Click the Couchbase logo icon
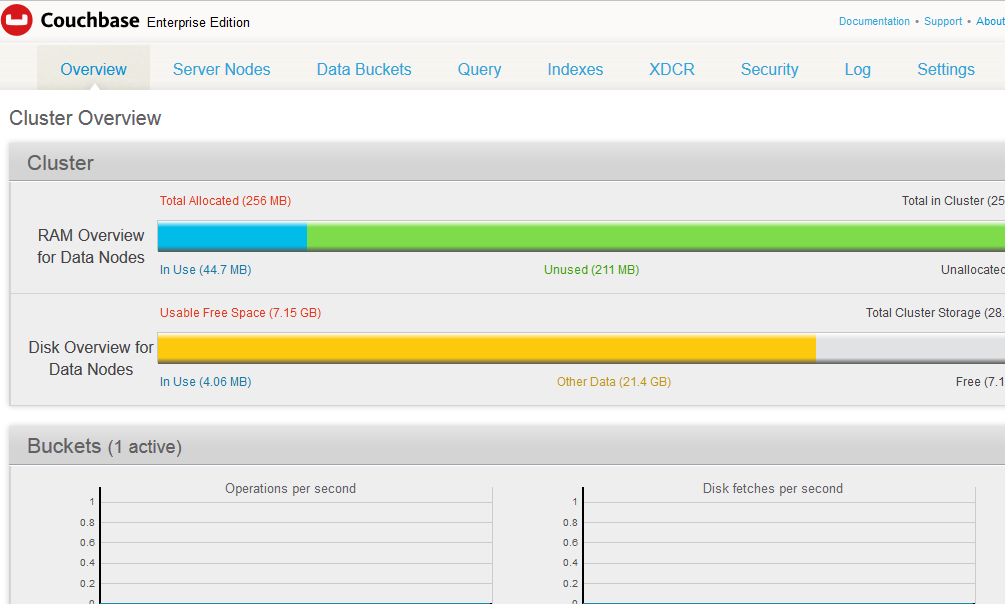Viewport: 1005px width, 604px height. point(17,20)
